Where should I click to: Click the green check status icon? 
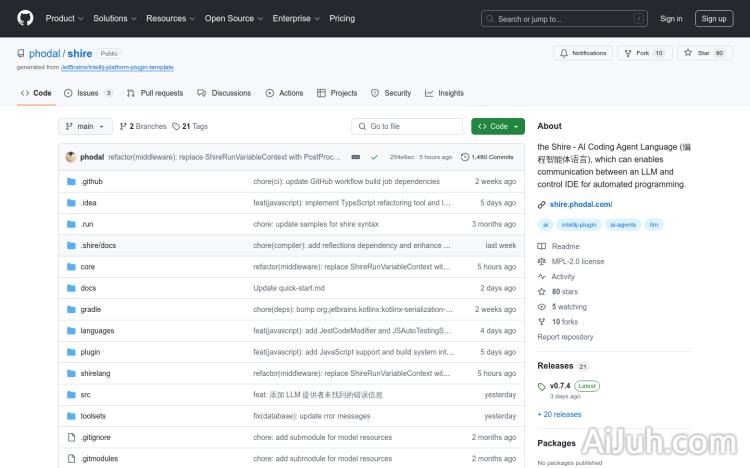tap(374, 157)
